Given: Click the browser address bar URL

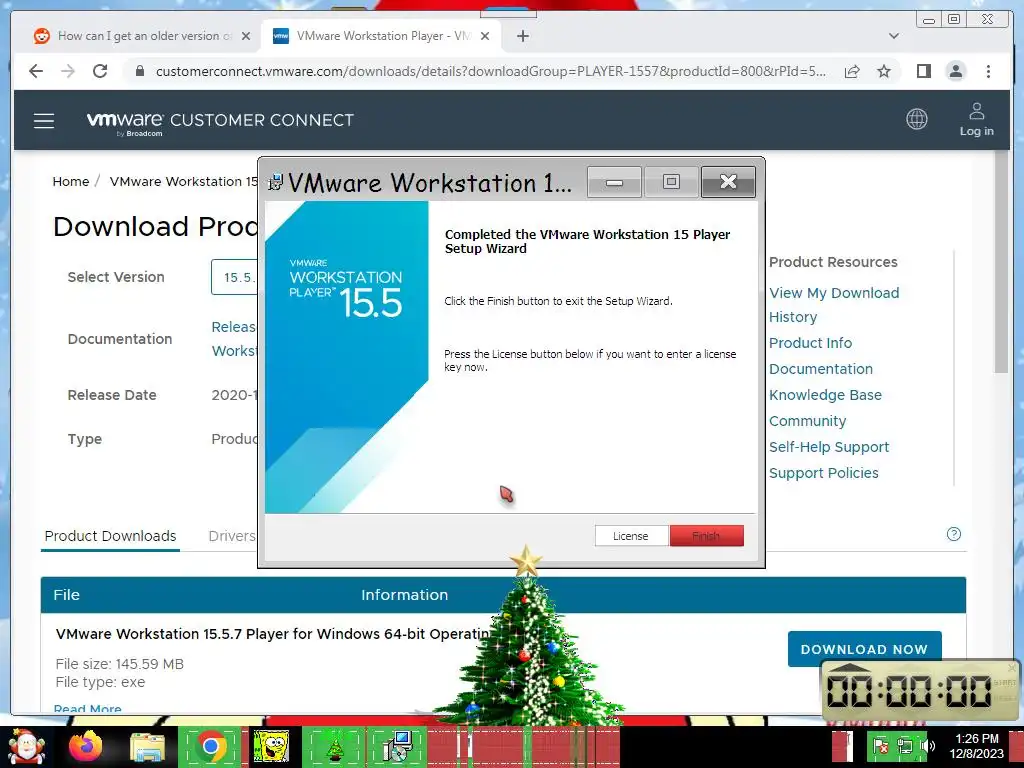Looking at the screenshot, I should point(490,71).
